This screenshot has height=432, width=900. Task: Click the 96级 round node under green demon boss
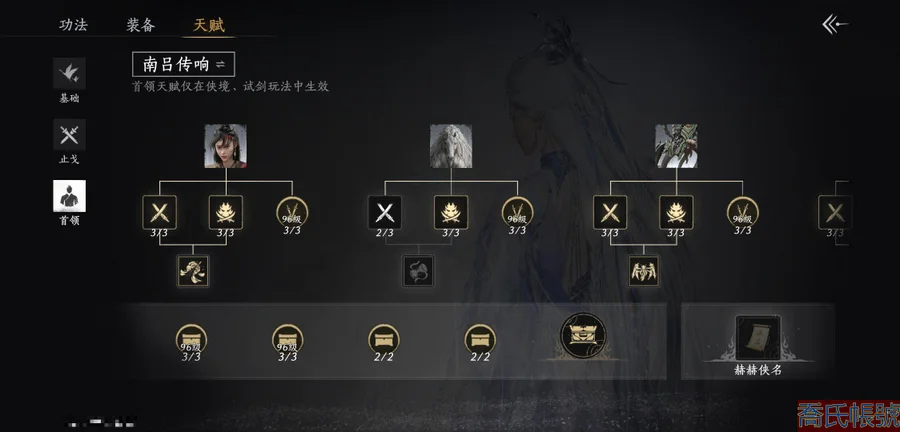tap(743, 212)
